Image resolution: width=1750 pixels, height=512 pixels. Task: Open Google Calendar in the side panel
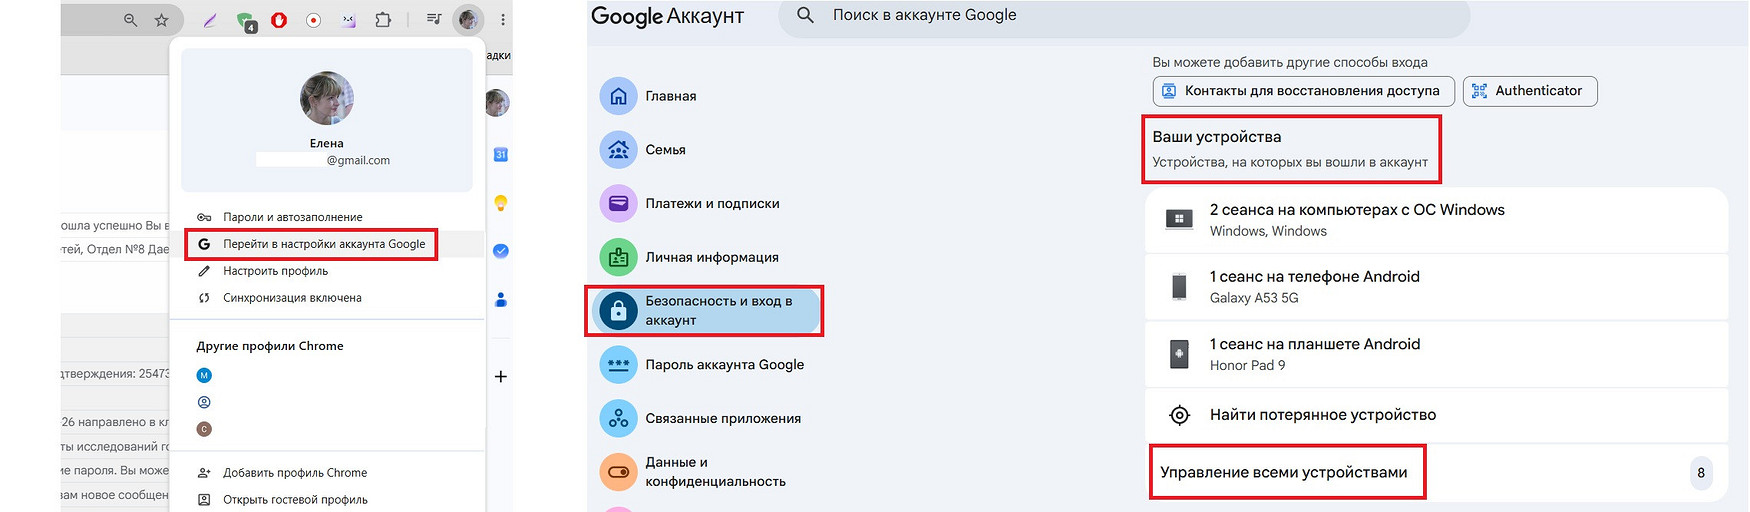tap(501, 154)
